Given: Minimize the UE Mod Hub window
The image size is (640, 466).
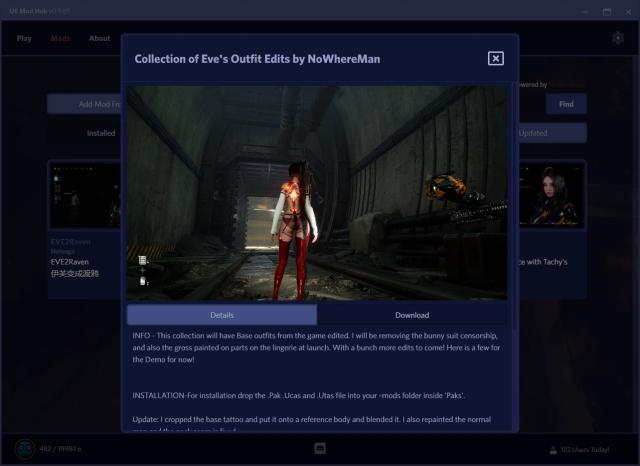Looking at the screenshot, I should 585,12.
